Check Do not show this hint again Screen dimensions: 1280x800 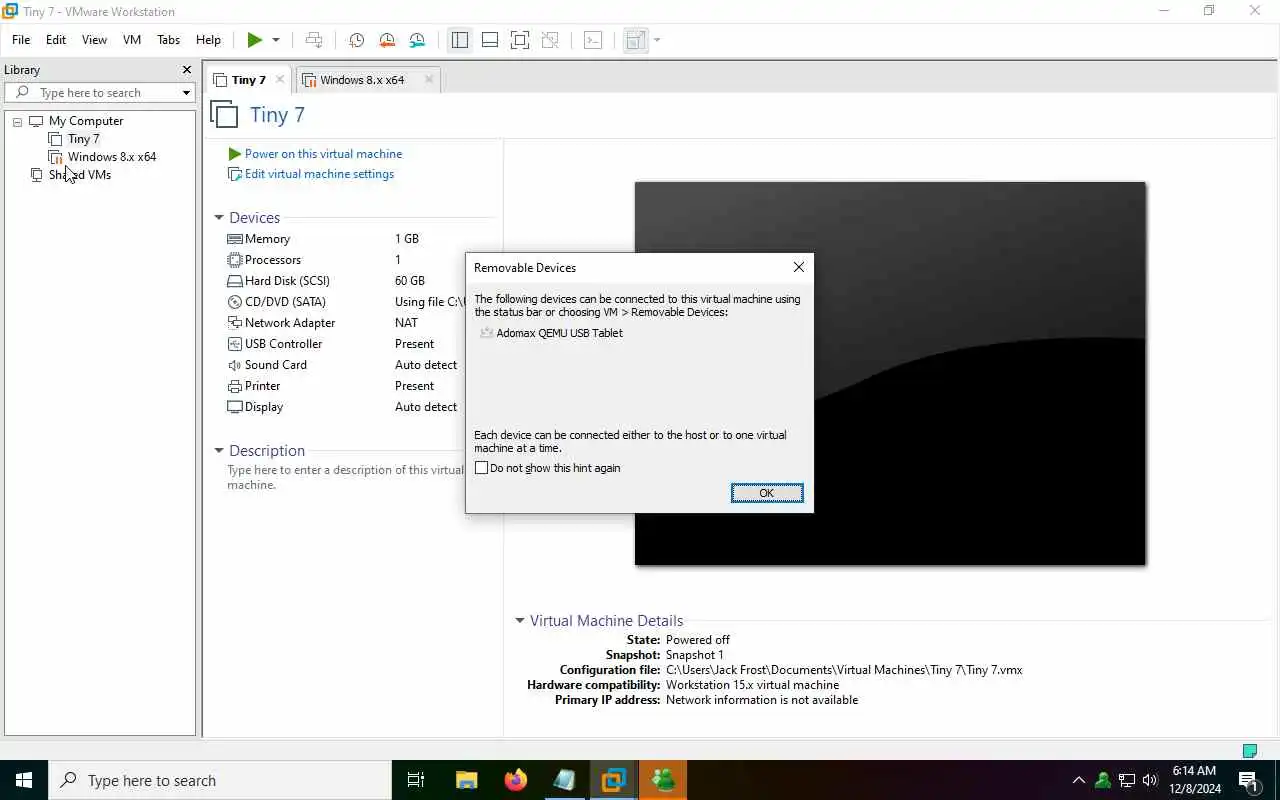click(482, 468)
